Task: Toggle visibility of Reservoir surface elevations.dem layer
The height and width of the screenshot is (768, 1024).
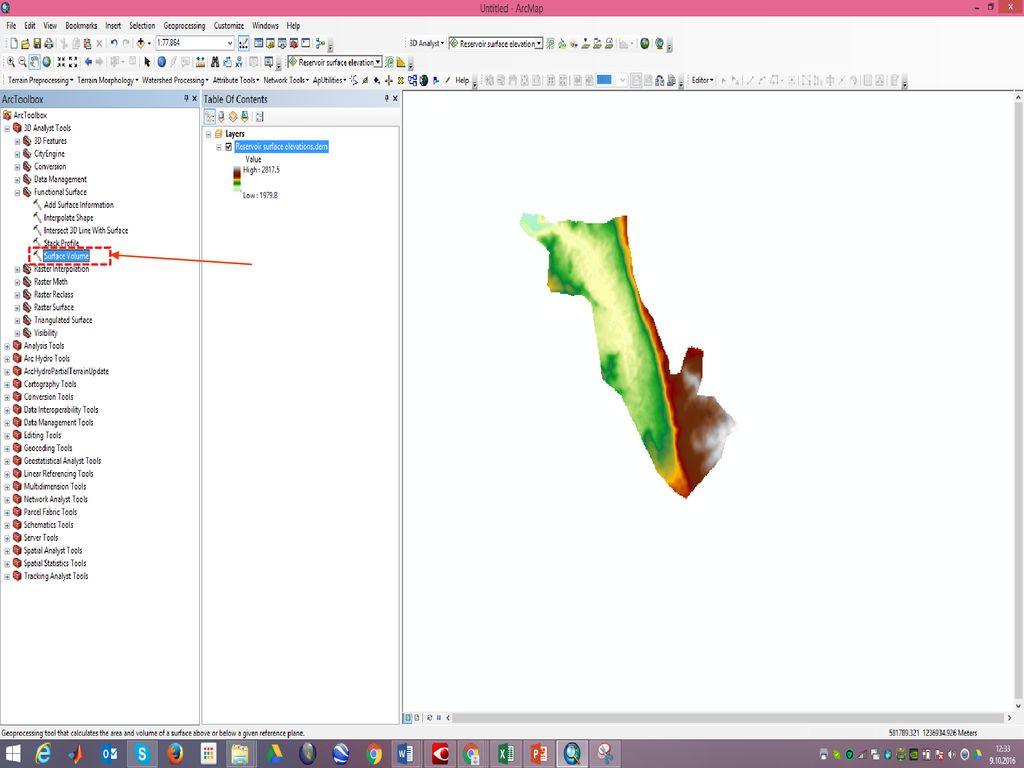Action: tap(229, 147)
